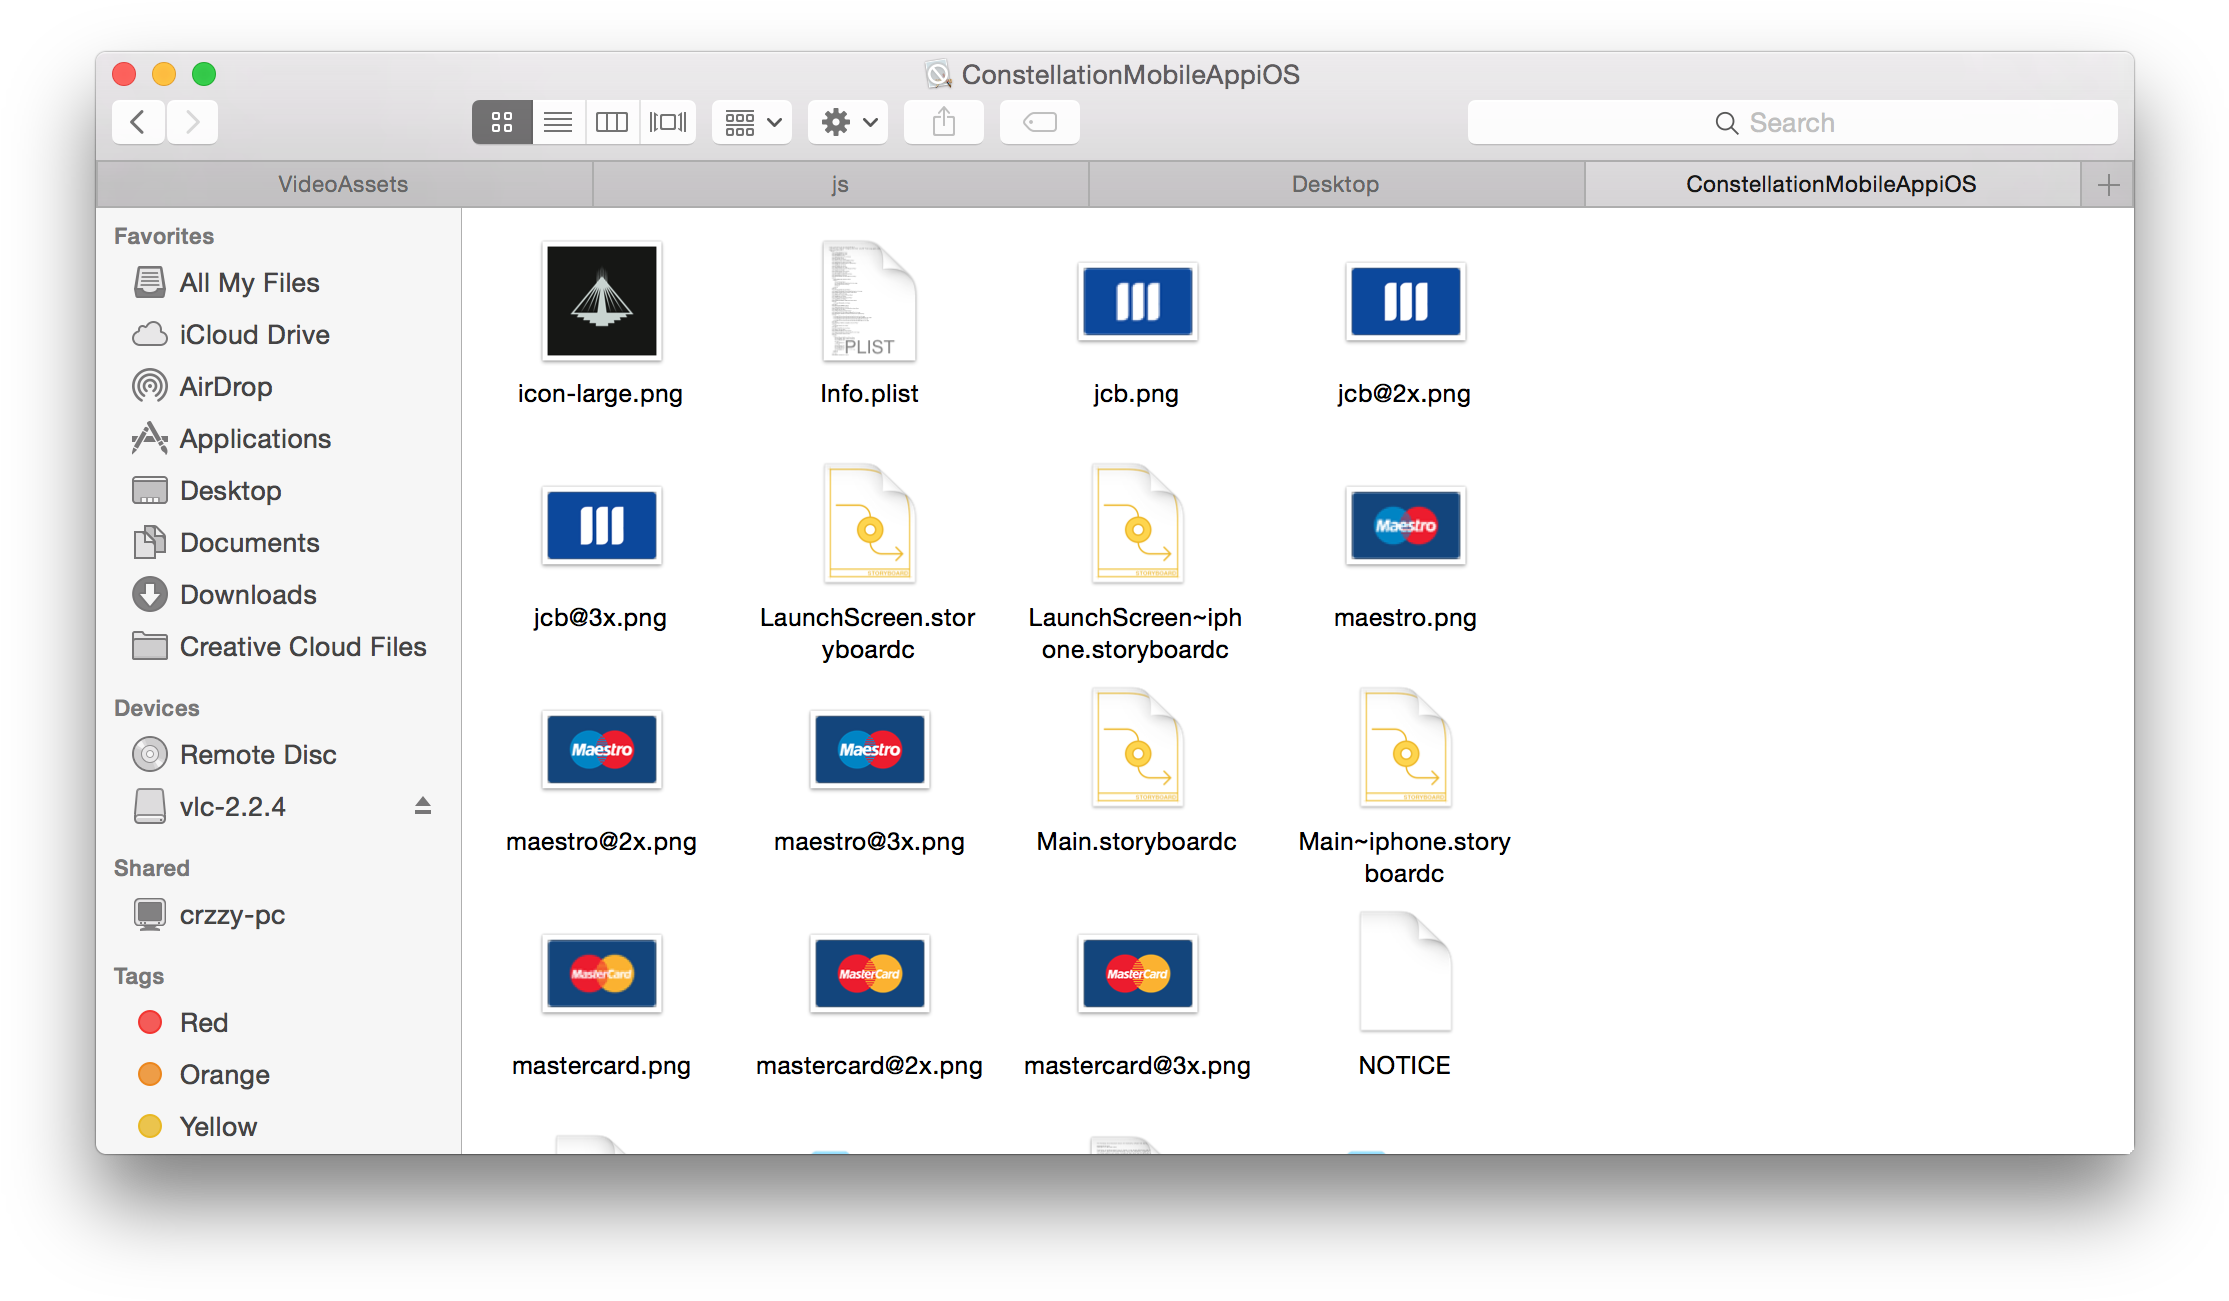The width and height of the screenshot is (2229, 1301).
Task: Click into the Search field
Action: point(1792,122)
